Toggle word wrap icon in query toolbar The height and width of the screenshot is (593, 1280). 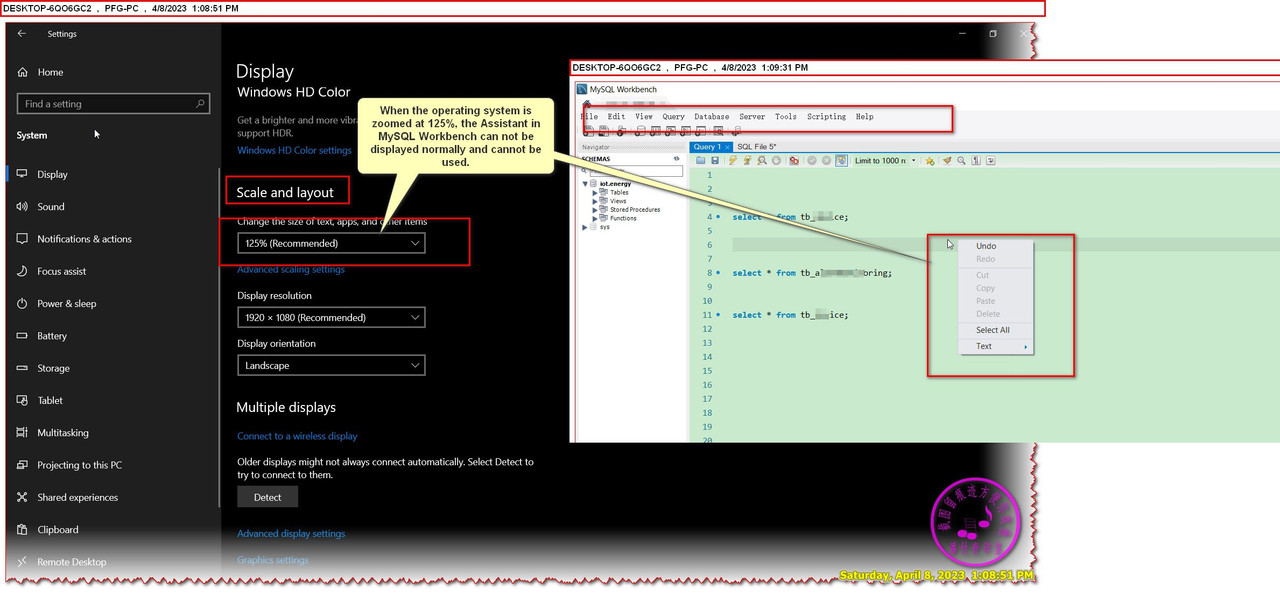991,160
